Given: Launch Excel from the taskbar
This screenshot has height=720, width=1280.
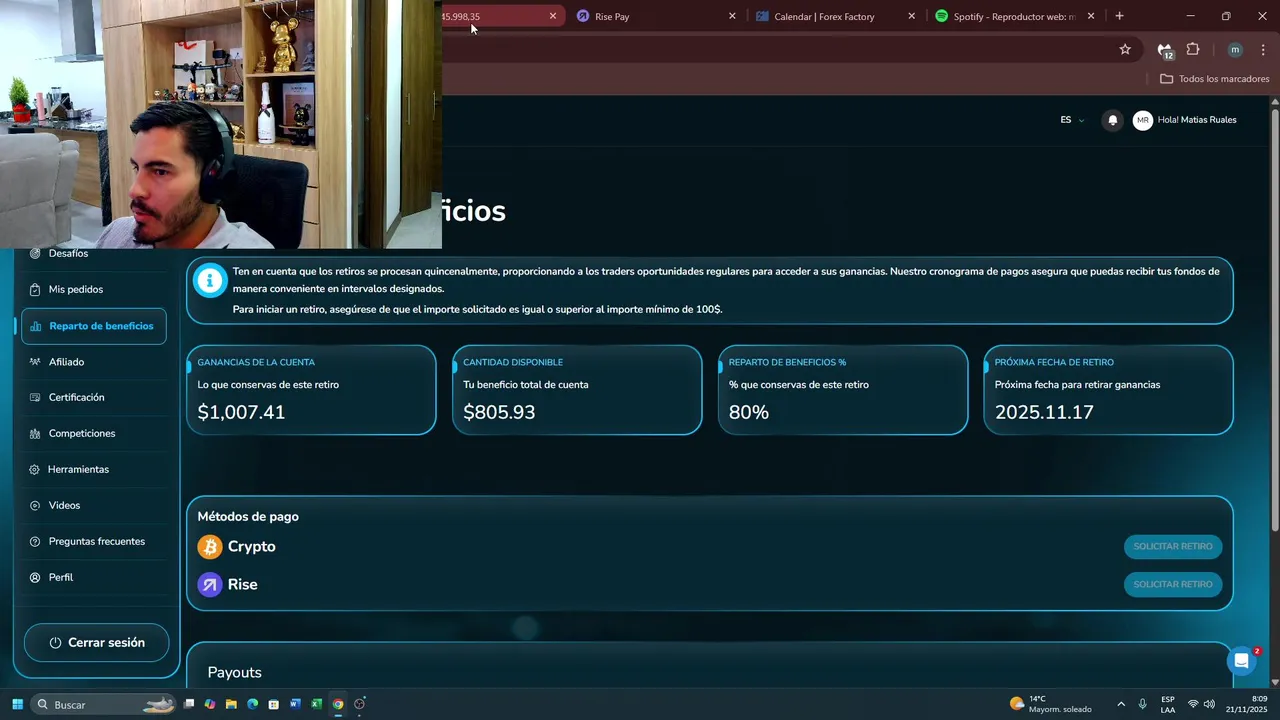Looking at the screenshot, I should (316, 704).
